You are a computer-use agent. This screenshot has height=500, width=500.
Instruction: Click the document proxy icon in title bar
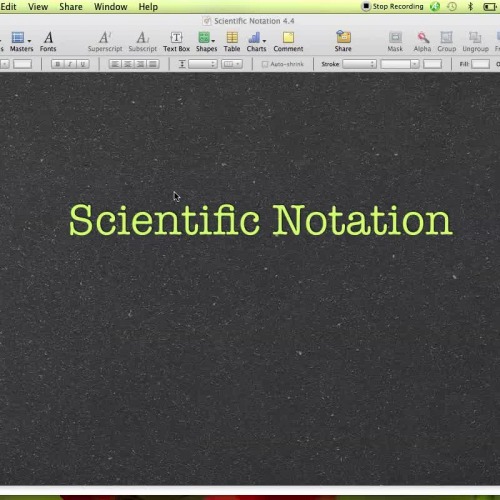coord(207,21)
